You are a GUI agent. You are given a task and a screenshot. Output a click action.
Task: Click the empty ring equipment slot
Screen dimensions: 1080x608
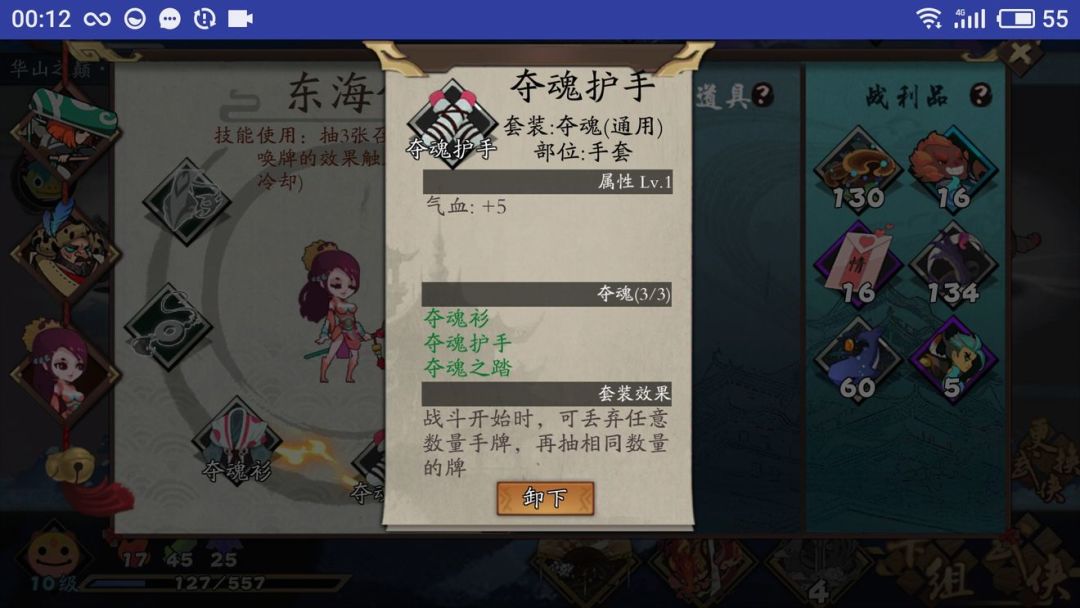169,328
